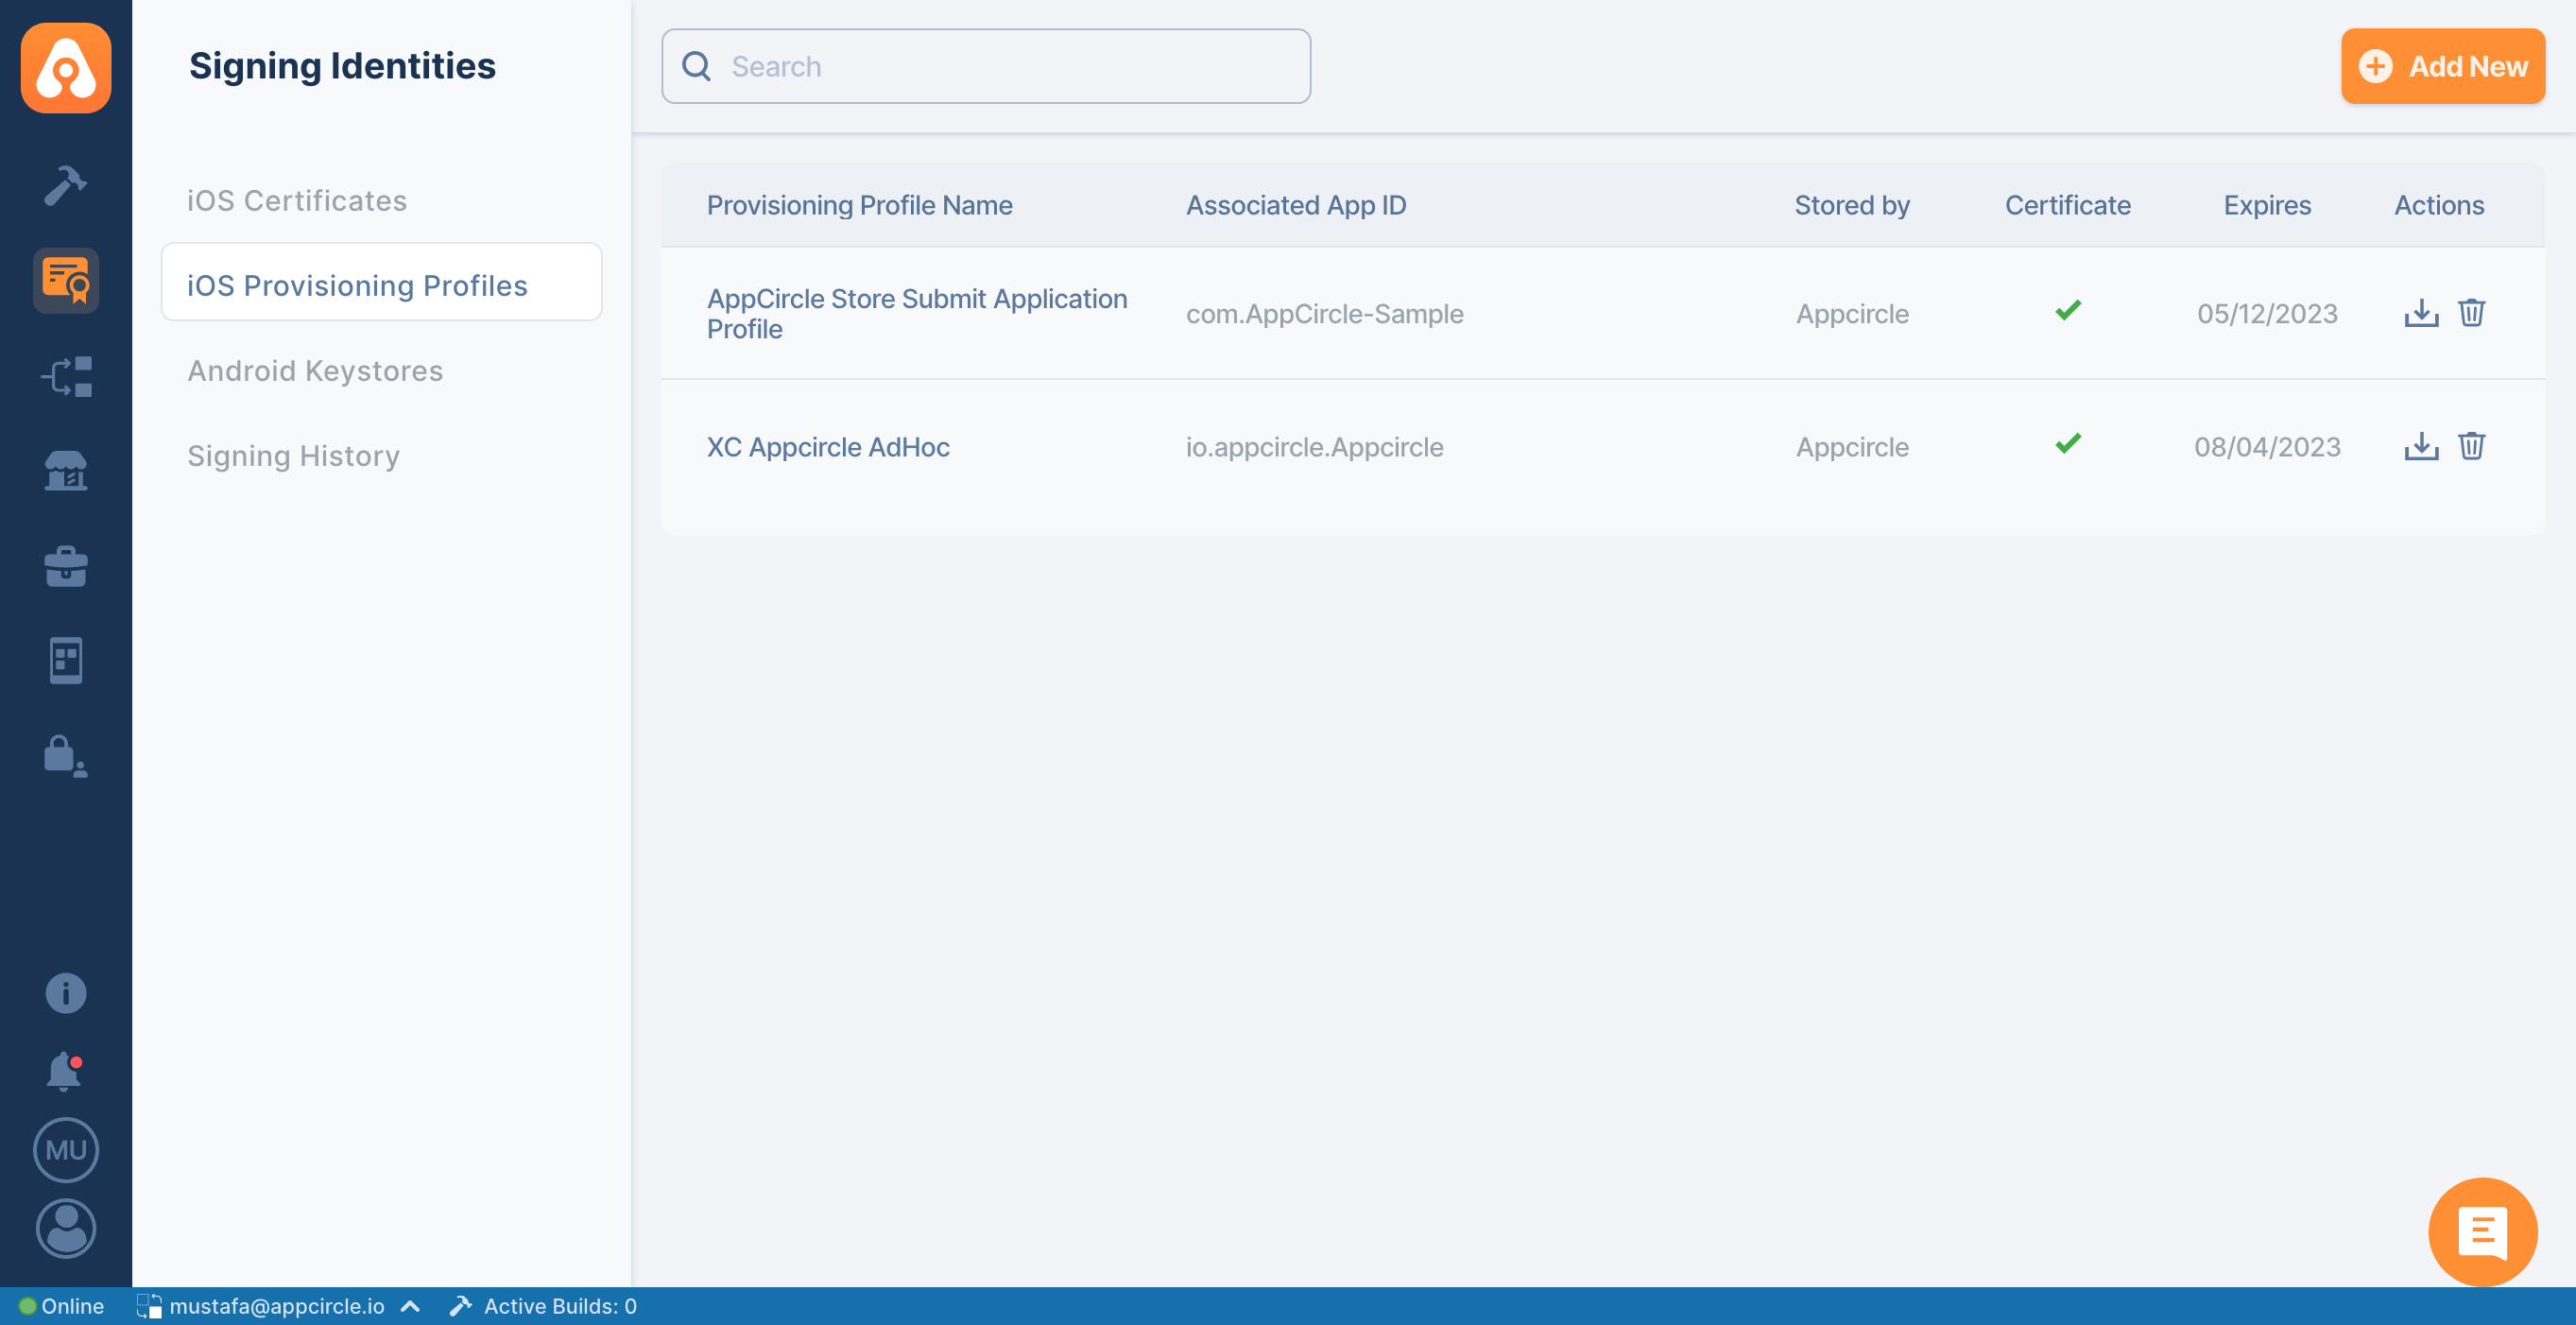The width and height of the screenshot is (2576, 1325).
Task: Open the chat support bubble
Action: 2482,1231
